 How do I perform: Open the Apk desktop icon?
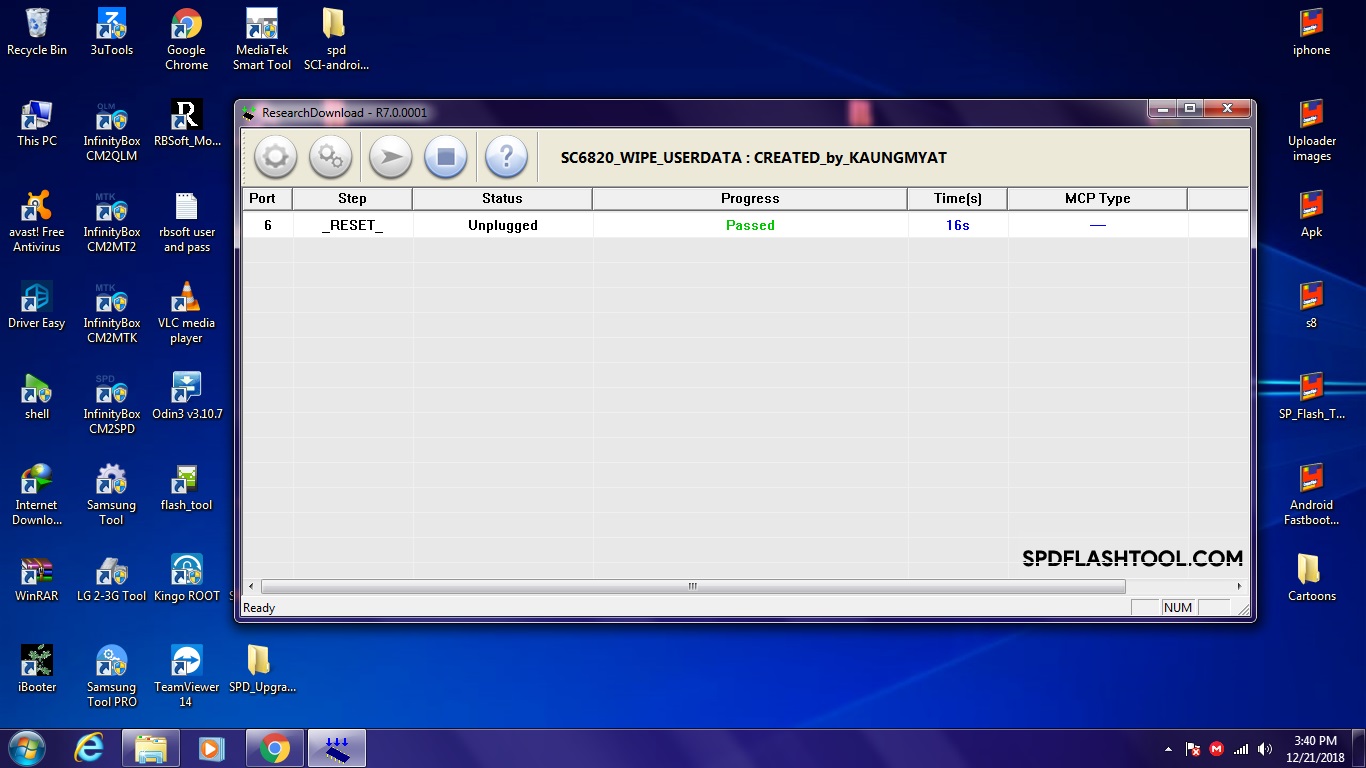(x=1311, y=214)
